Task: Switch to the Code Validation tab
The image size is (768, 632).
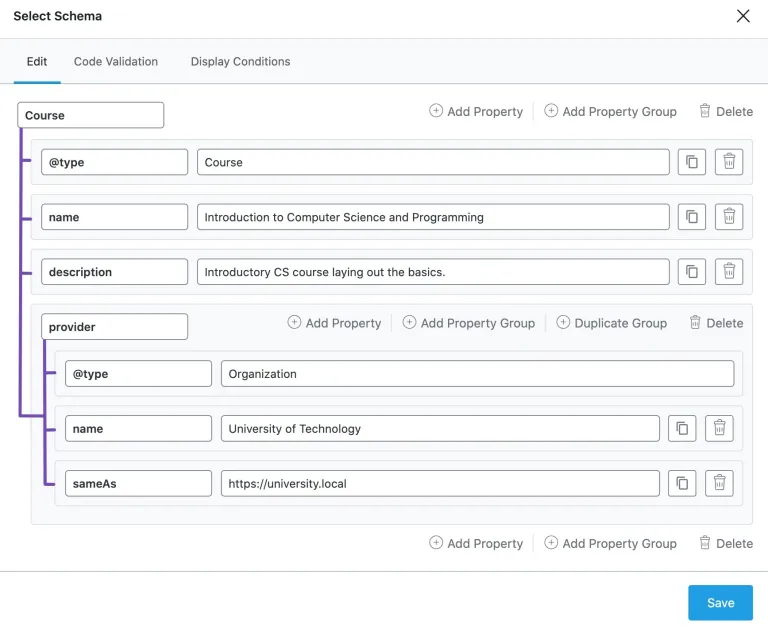Action: (x=116, y=62)
